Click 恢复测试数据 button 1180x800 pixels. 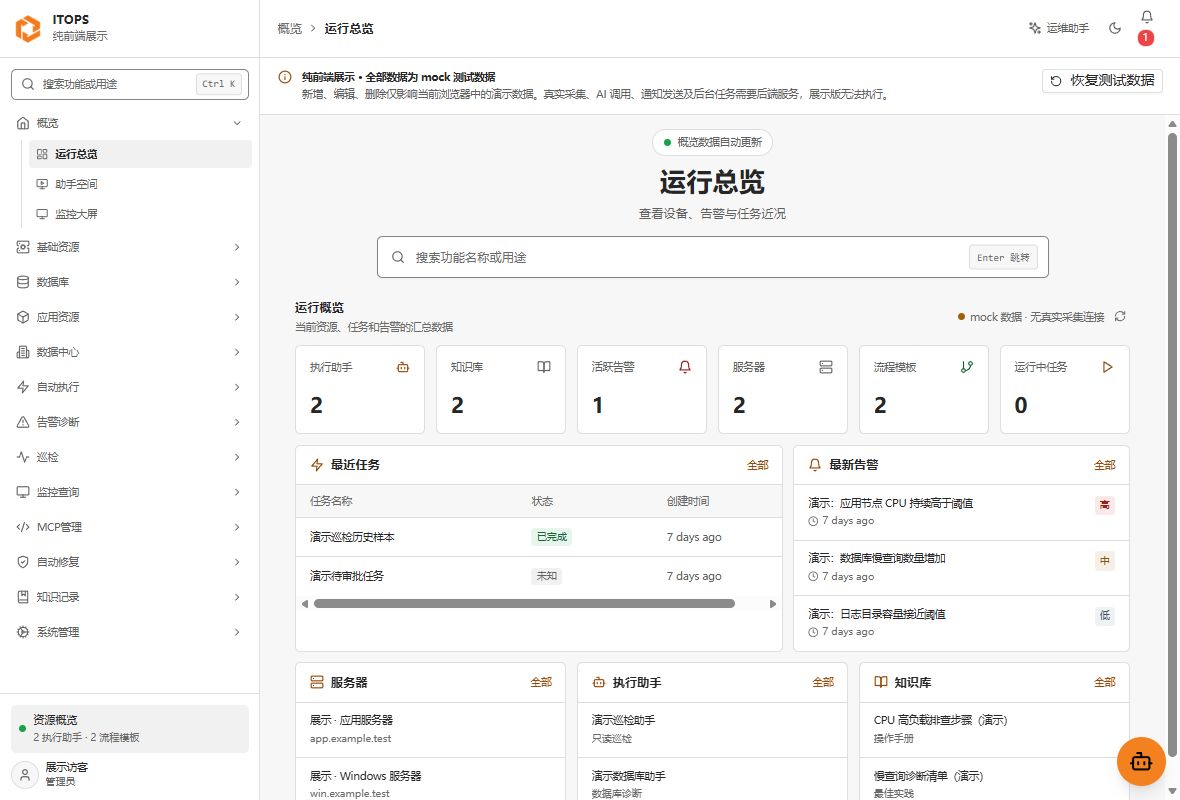tap(1102, 81)
